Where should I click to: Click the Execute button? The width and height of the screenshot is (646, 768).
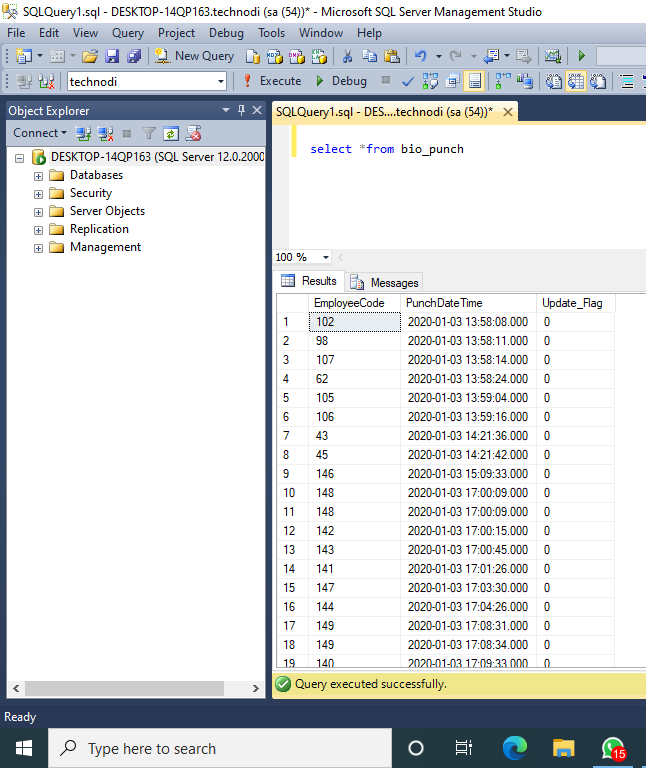272,81
